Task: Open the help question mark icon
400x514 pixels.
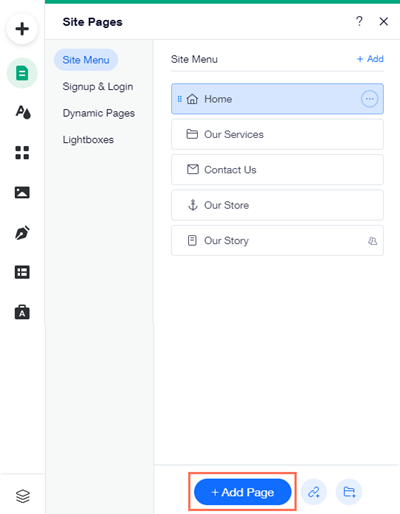Action: point(359,21)
